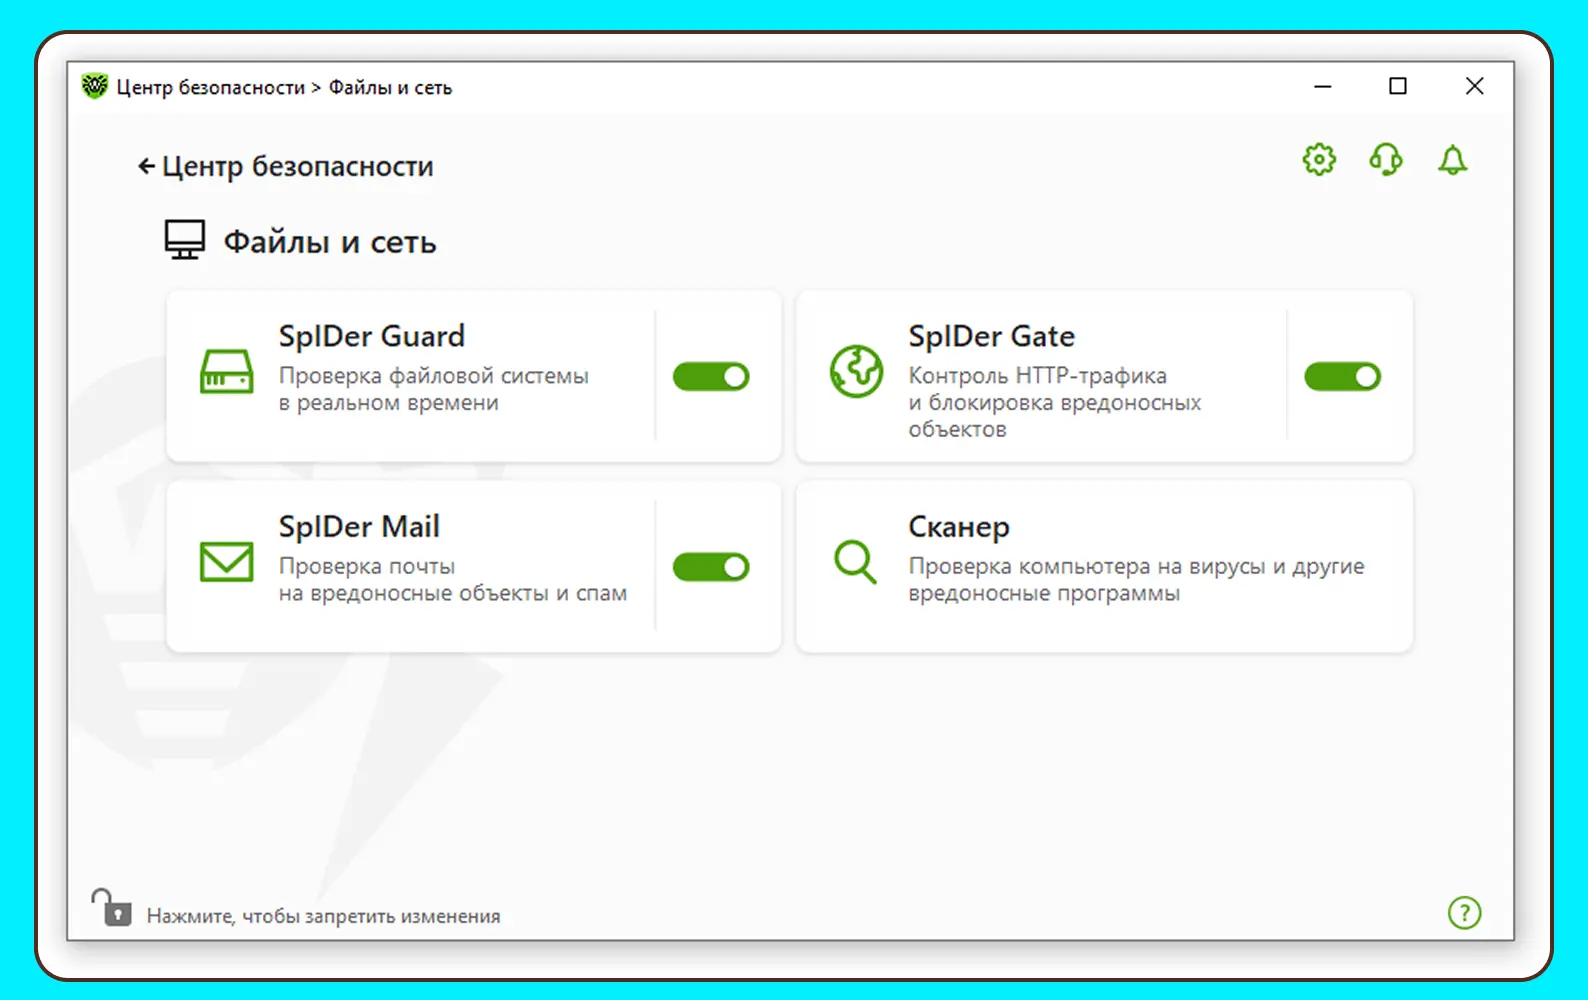Click the padlock icon to lock changes
Screen dimensions: 1588x1000
112,908
